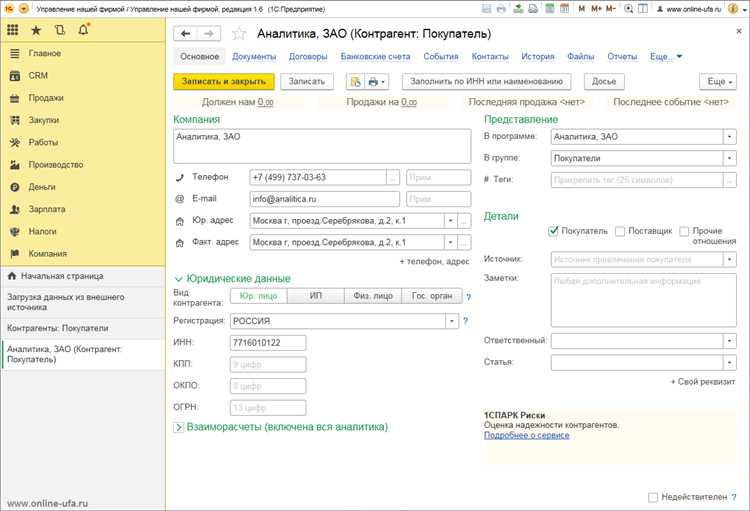Open the В программе dropdown arrow
The image size is (750, 511).
pyautogui.click(x=729, y=137)
